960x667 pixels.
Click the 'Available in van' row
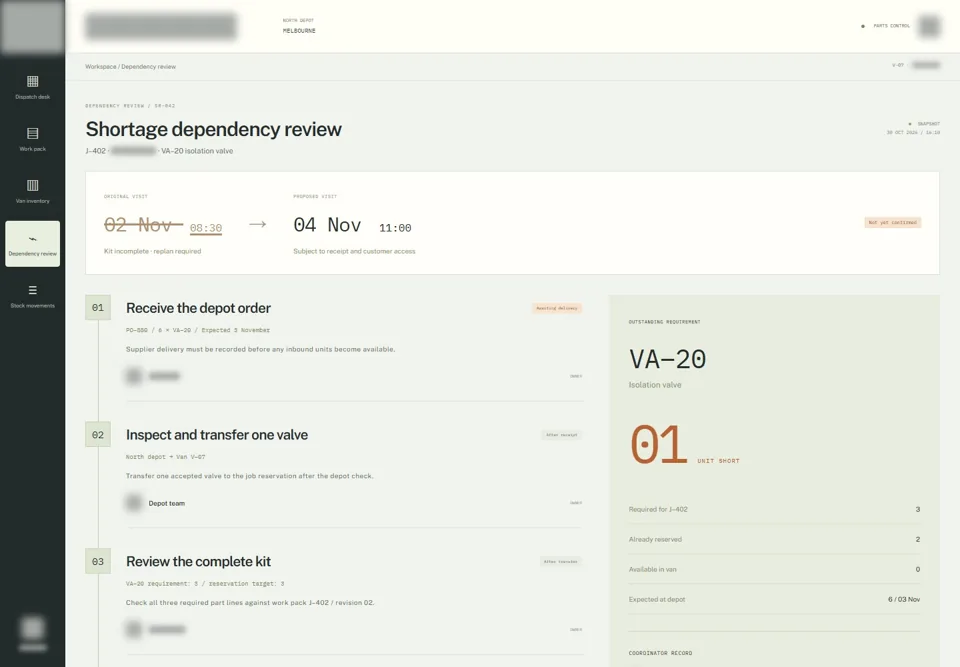774,570
